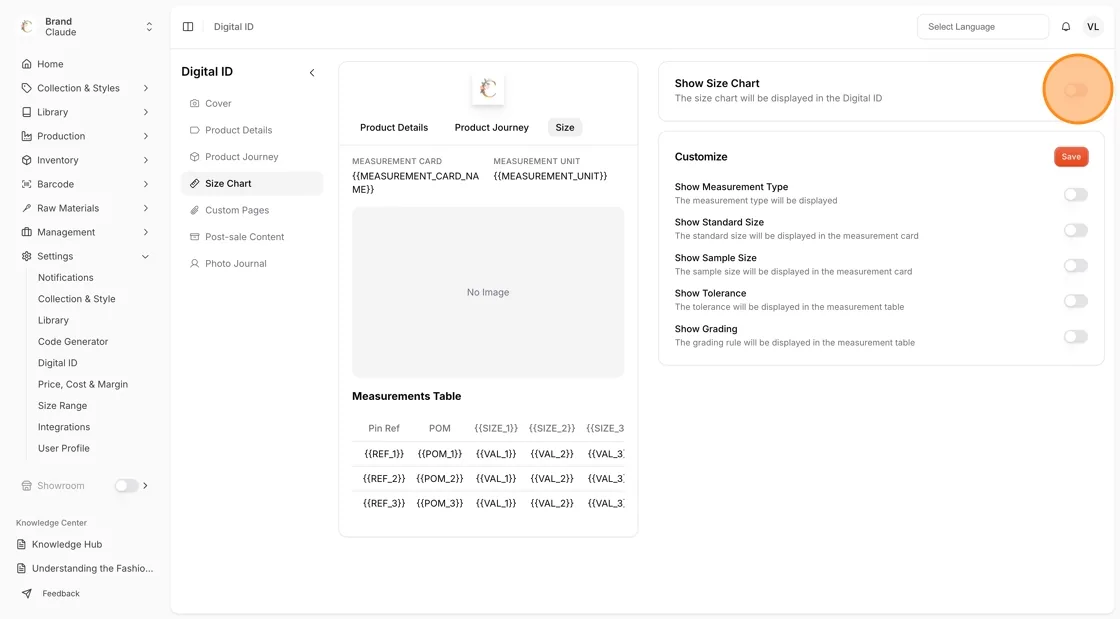Click the Knowledge Hub document icon

(x=21, y=544)
